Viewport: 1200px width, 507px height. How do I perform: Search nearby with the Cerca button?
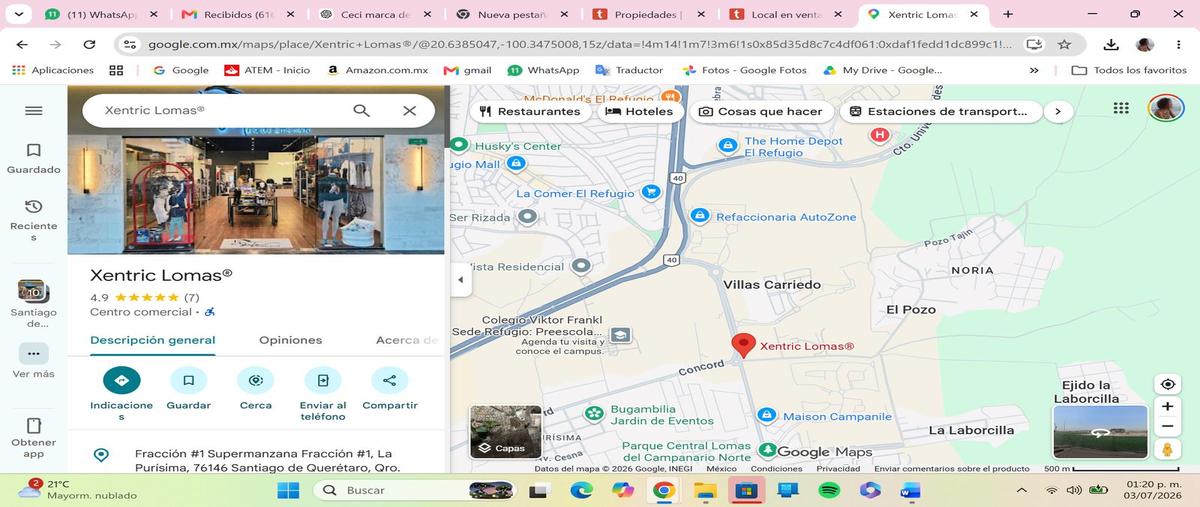tap(255, 380)
